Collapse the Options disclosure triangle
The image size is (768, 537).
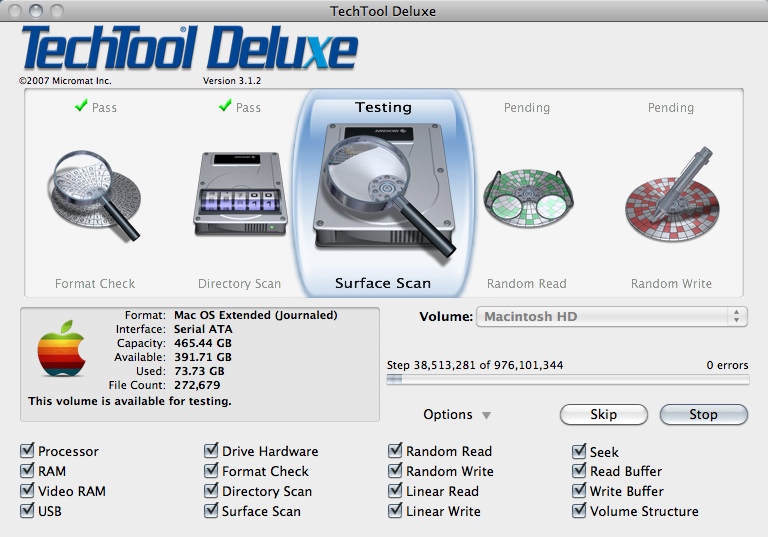486,415
